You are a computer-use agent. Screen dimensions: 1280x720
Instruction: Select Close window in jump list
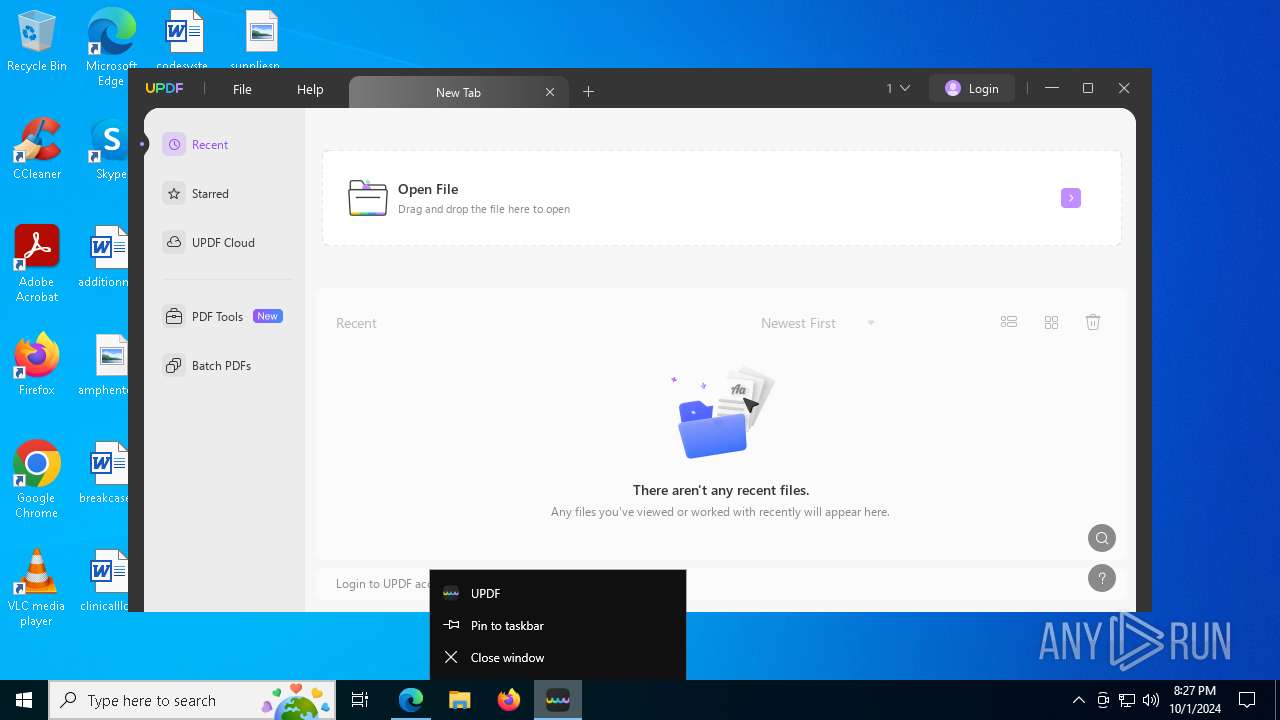(x=558, y=657)
